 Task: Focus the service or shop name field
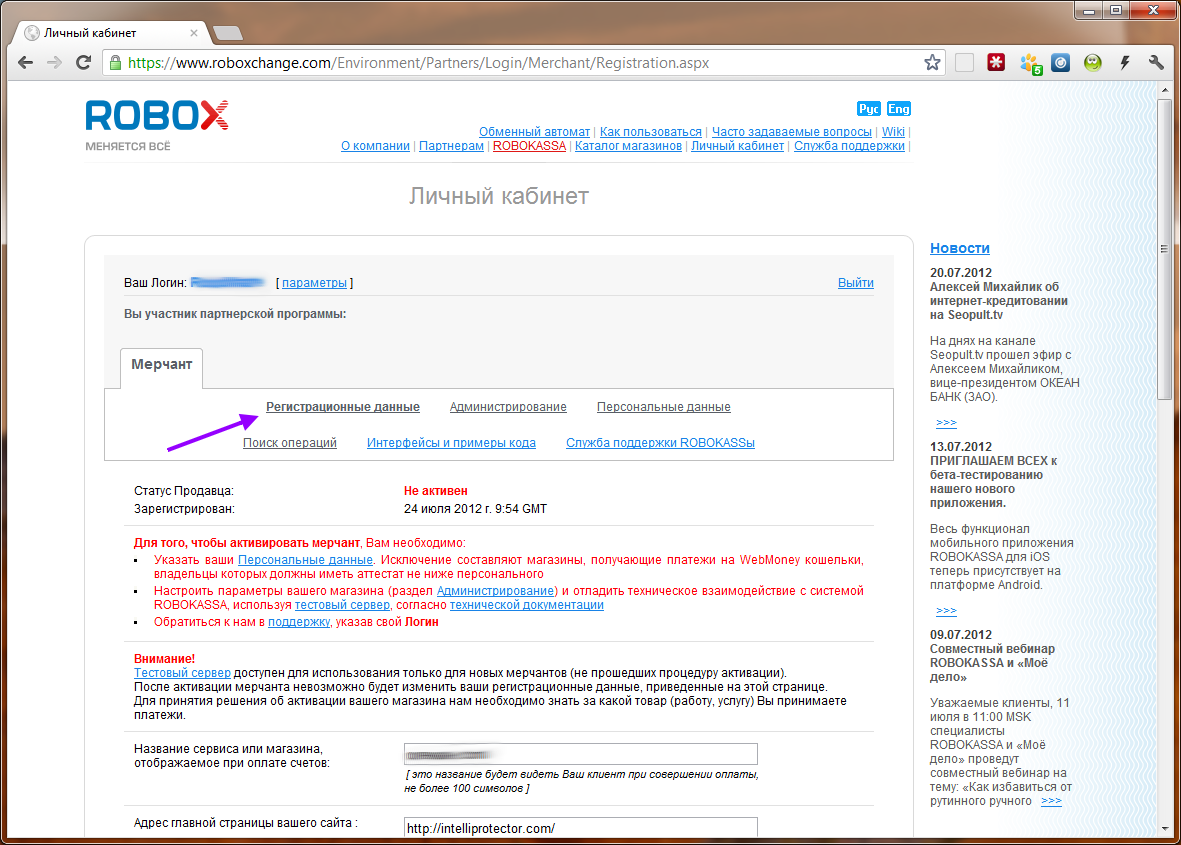(581, 754)
